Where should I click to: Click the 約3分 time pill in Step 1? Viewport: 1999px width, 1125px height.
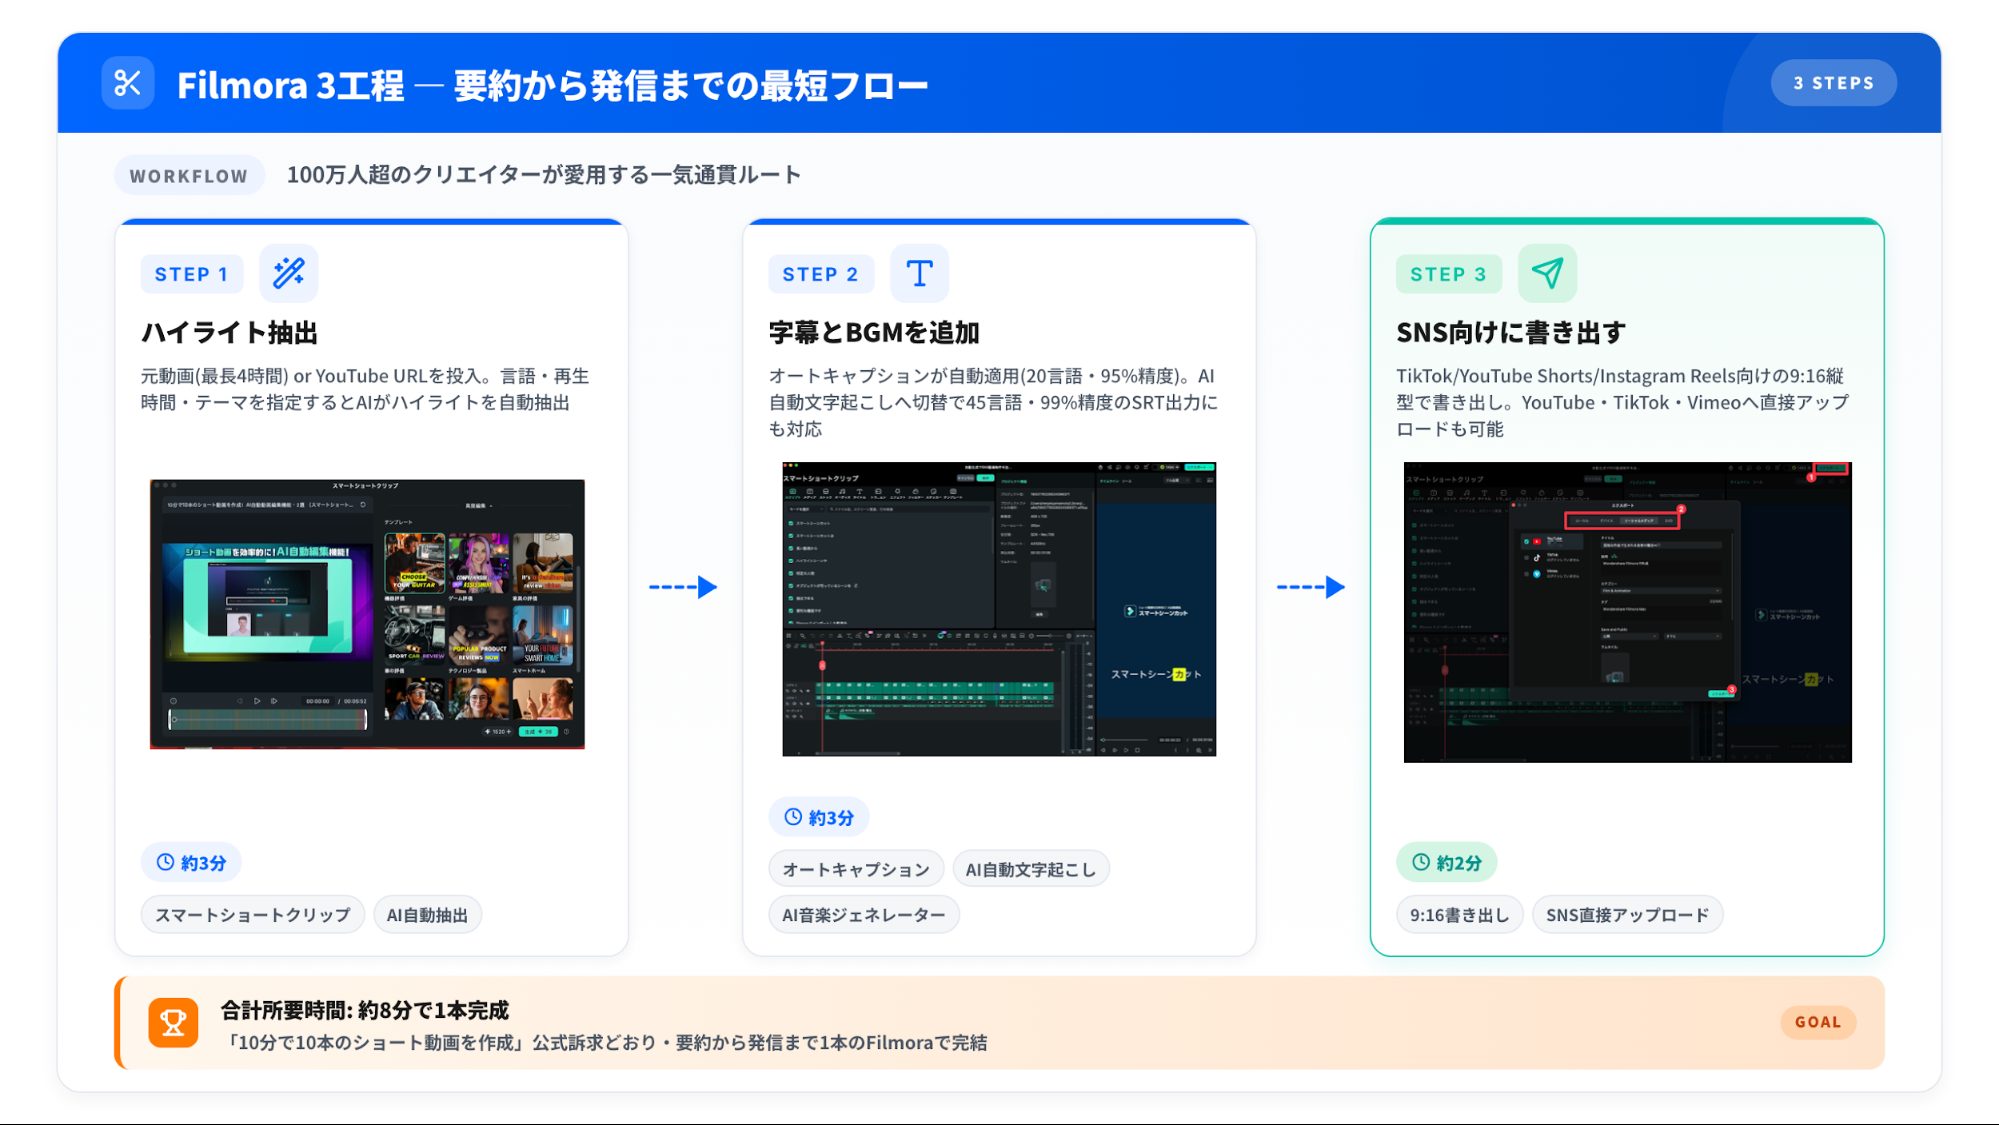pos(191,862)
